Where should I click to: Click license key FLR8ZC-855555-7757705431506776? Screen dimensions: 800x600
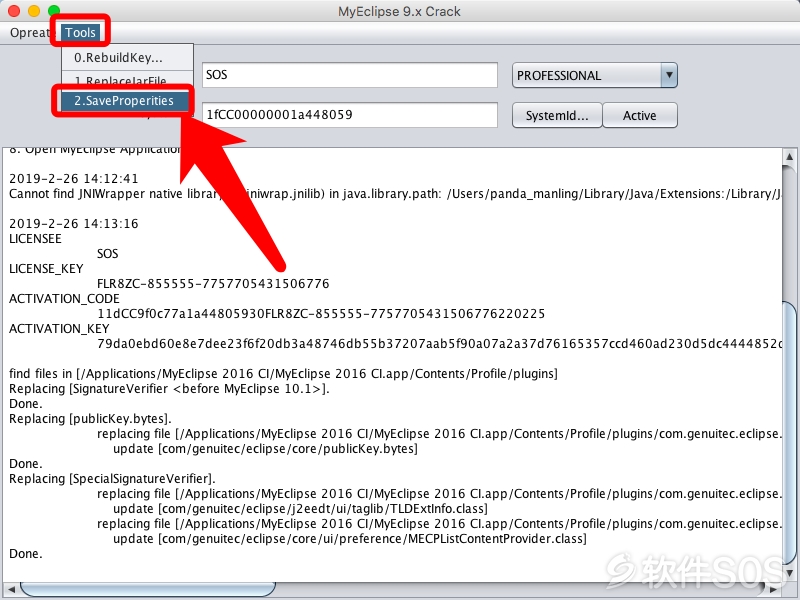(x=213, y=284)
